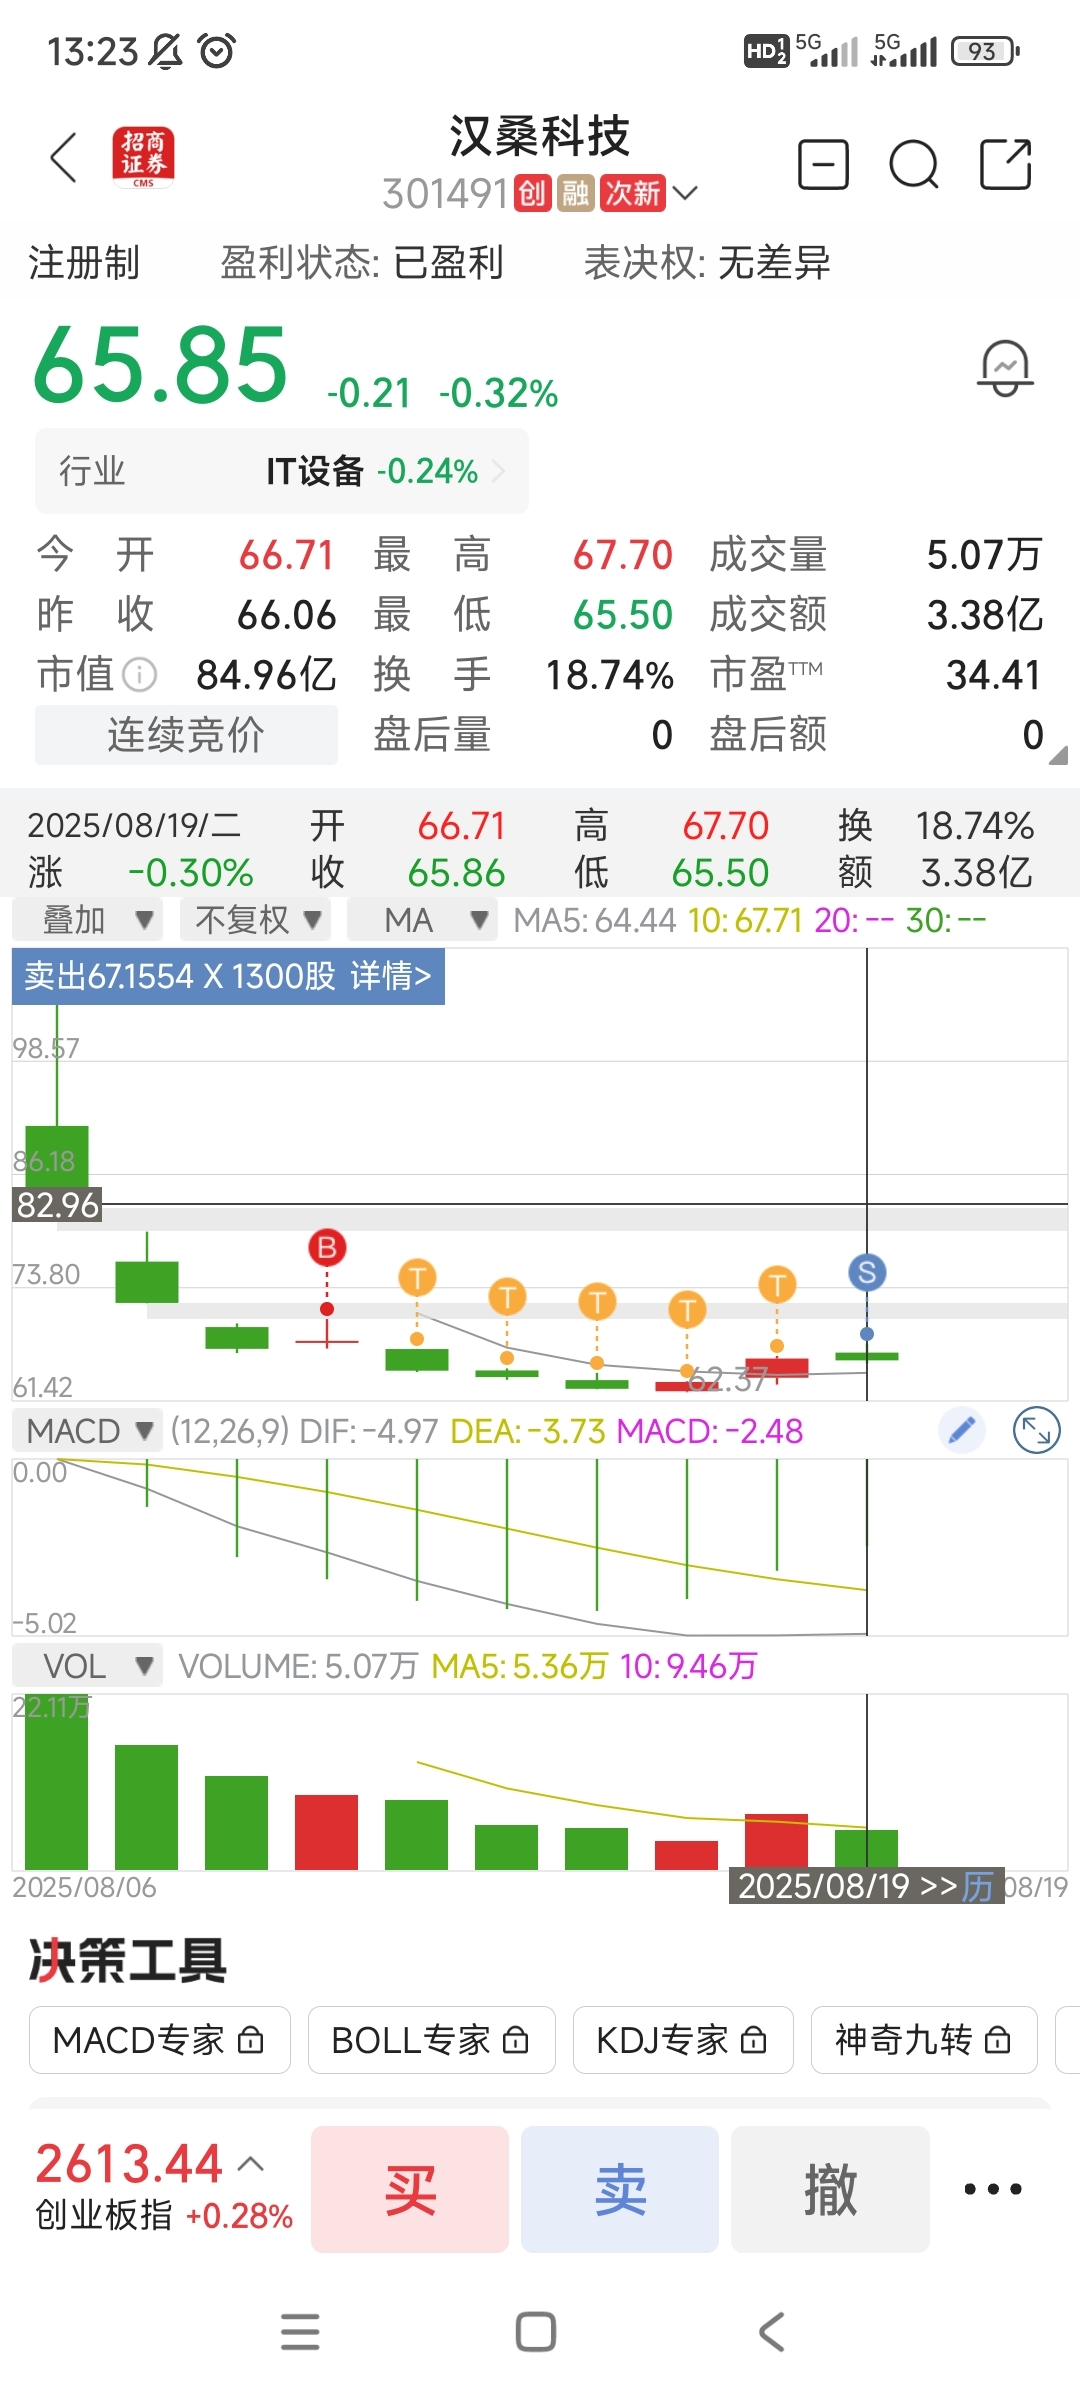Open the KDJ专家 tool
The height and width of the screenshot is (2400, 1080).
(x=683, y=2039)
